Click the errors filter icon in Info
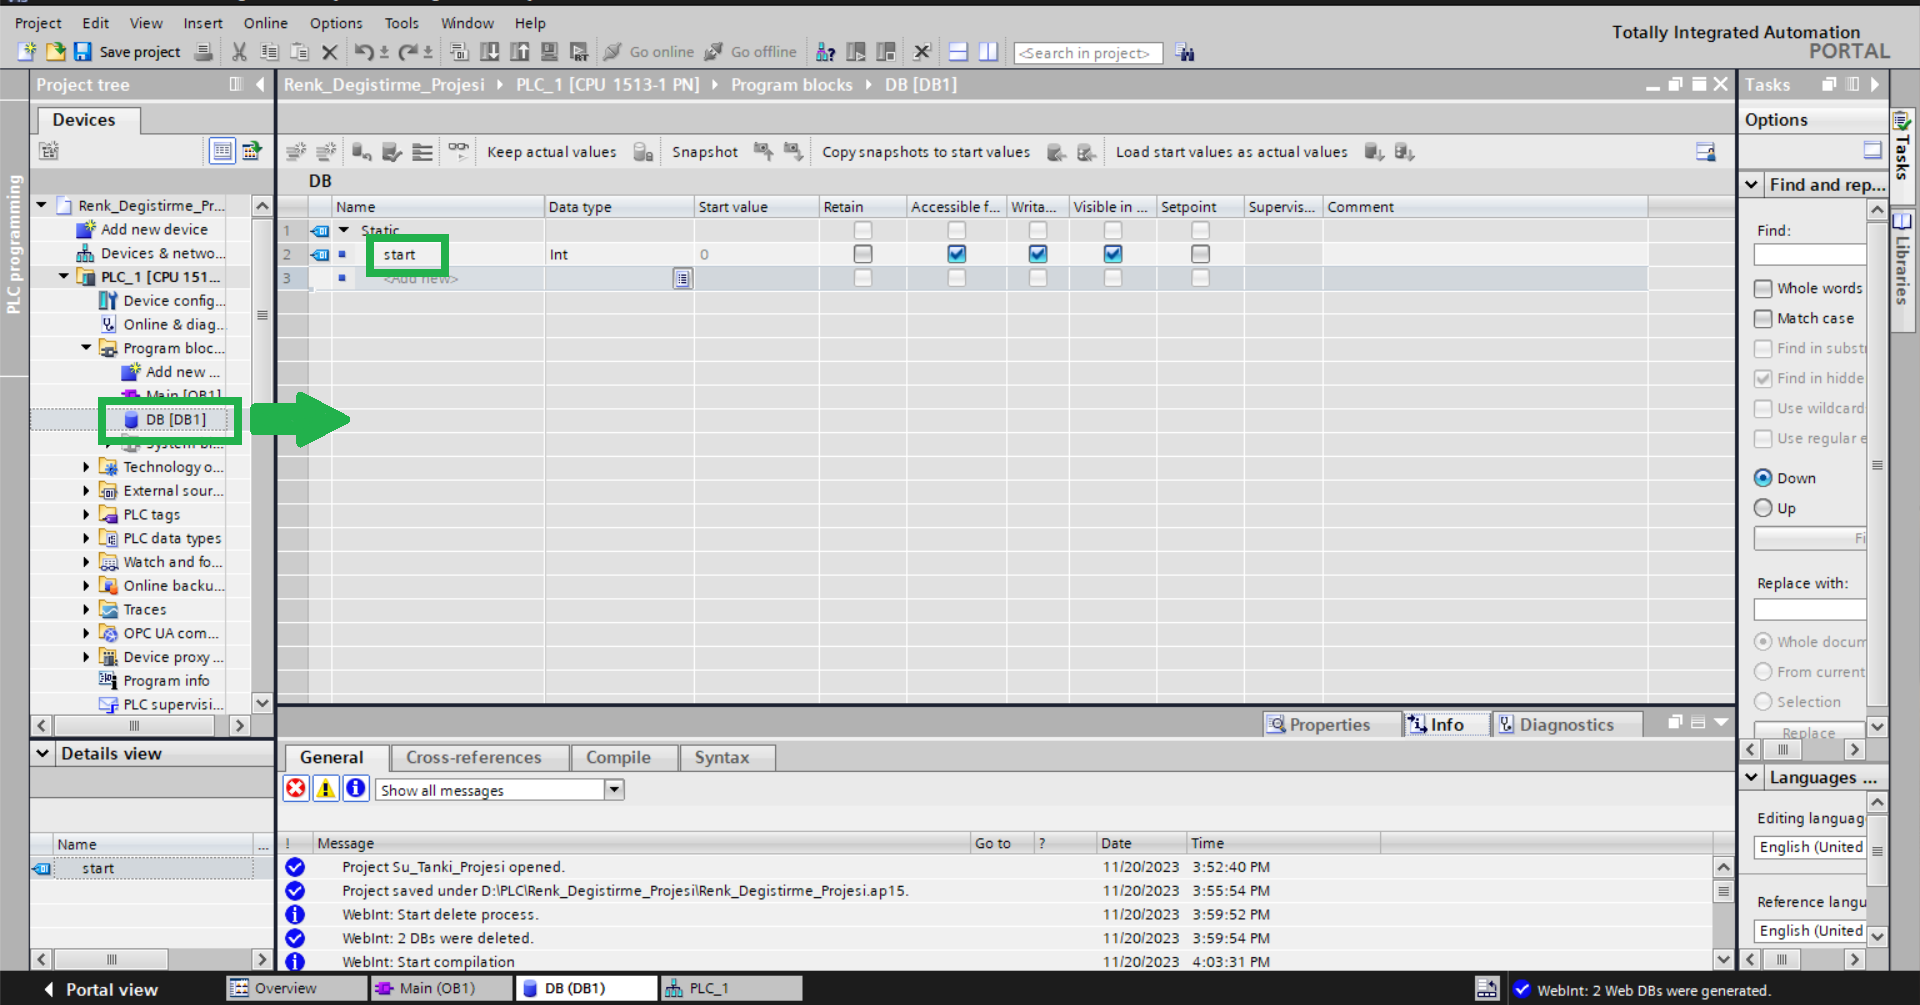 click(296, 789)
